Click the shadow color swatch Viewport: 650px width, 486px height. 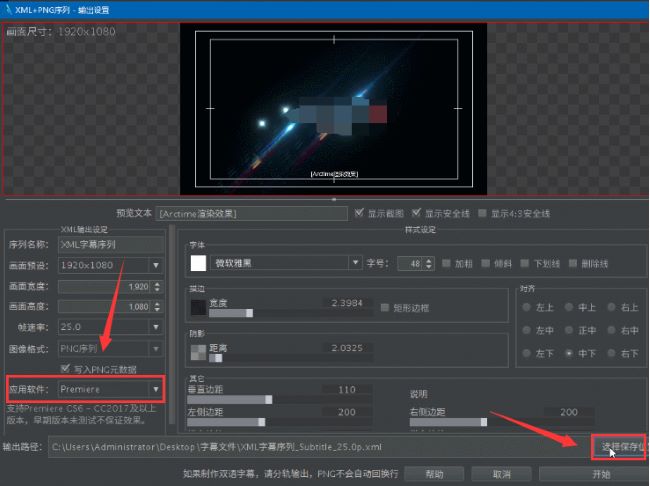click(x=198, y=351)
